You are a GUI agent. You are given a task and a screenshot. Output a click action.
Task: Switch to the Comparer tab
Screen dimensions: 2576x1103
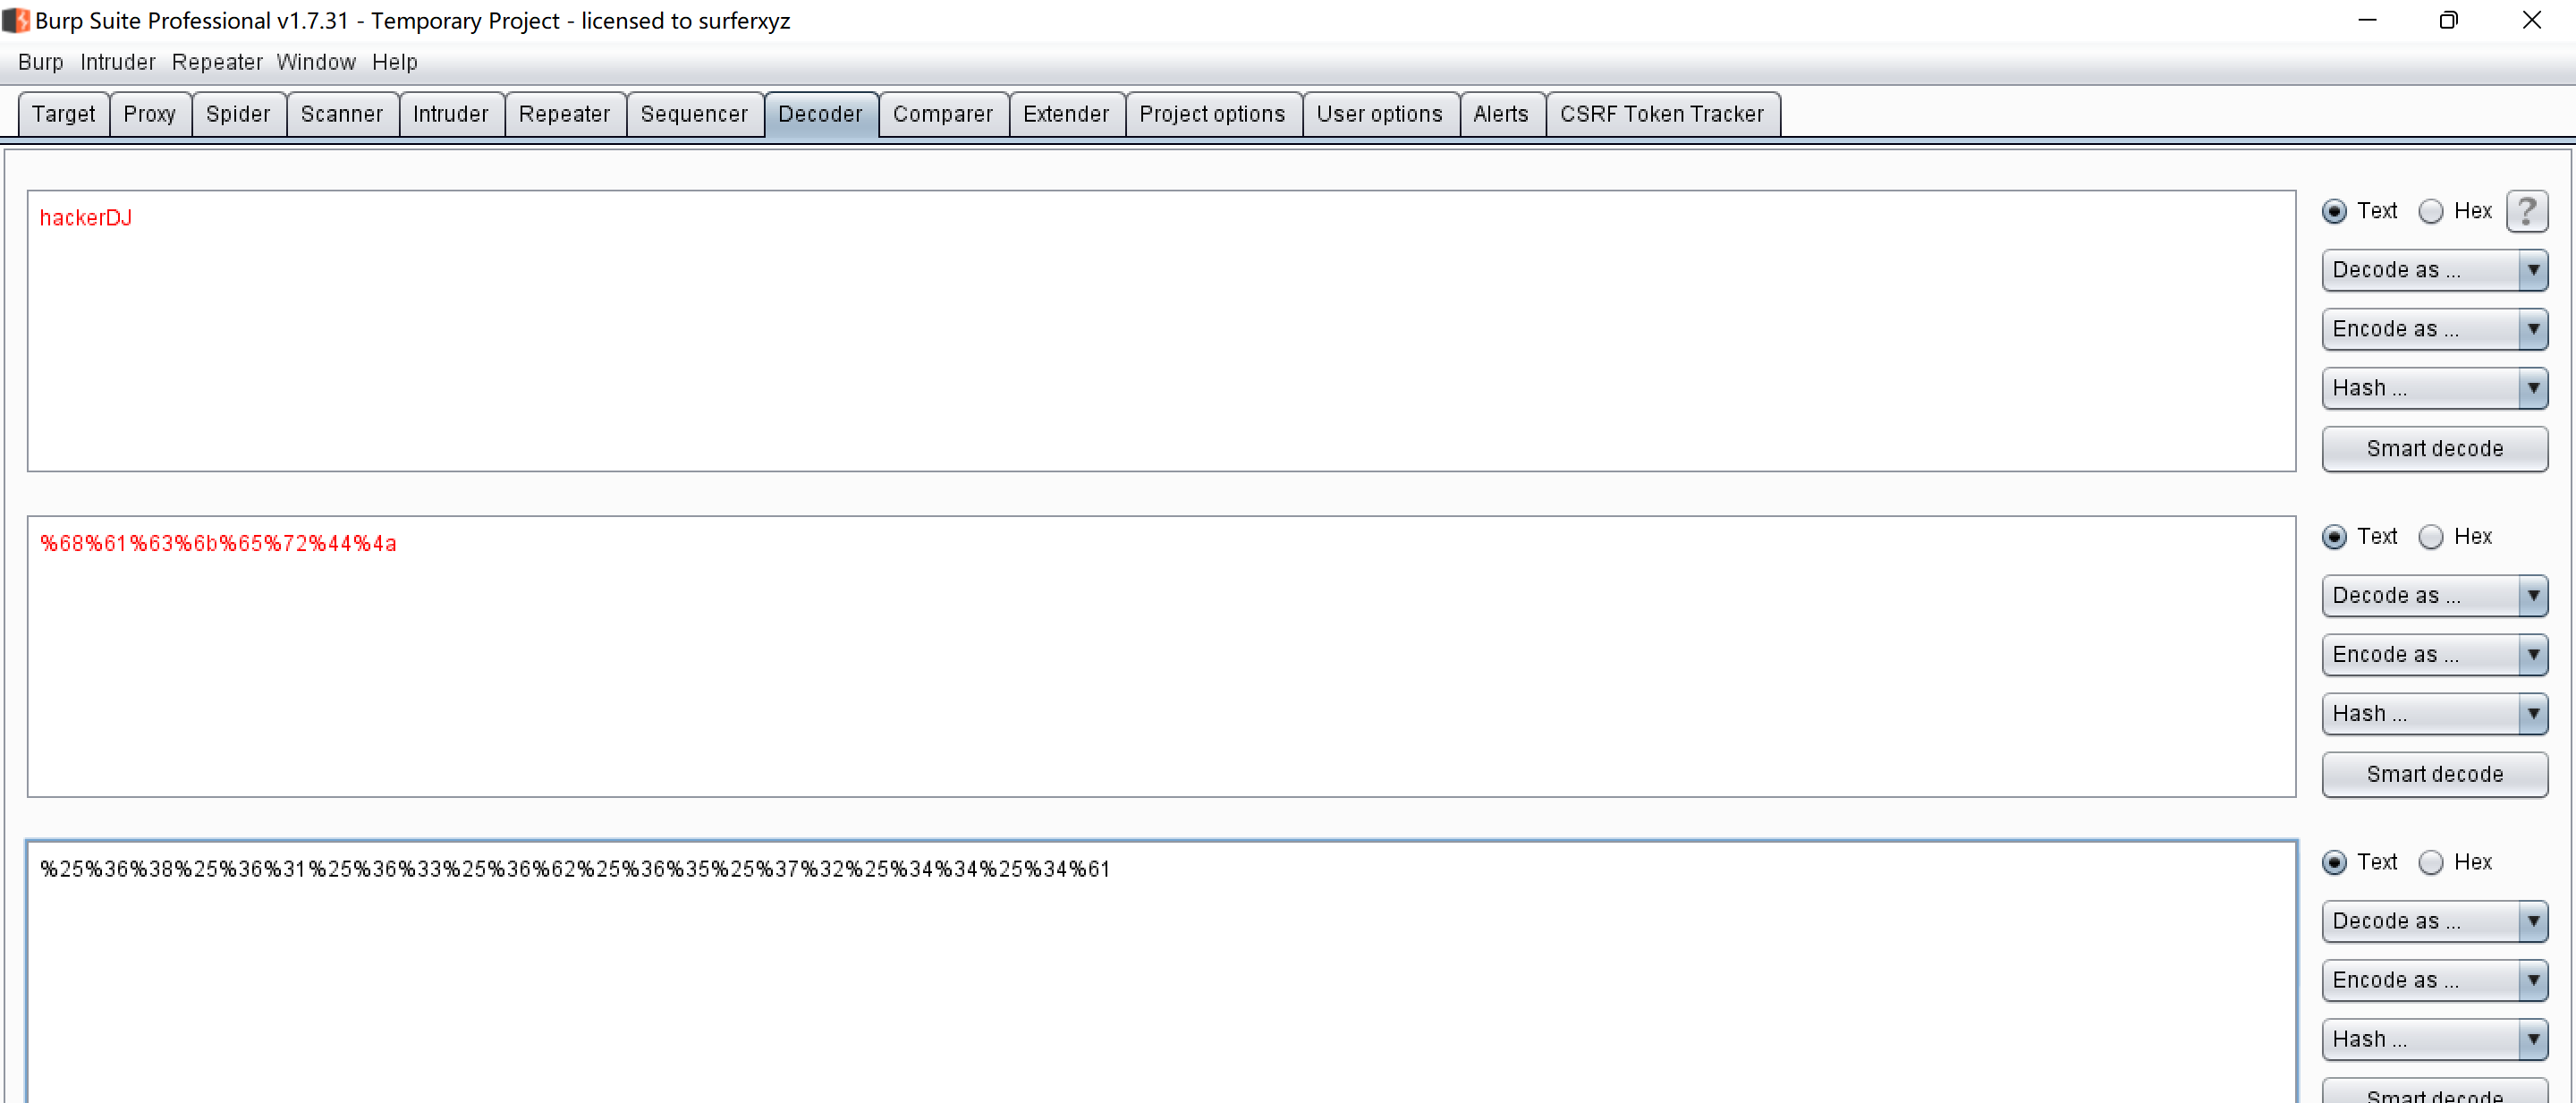coord(943,113)
